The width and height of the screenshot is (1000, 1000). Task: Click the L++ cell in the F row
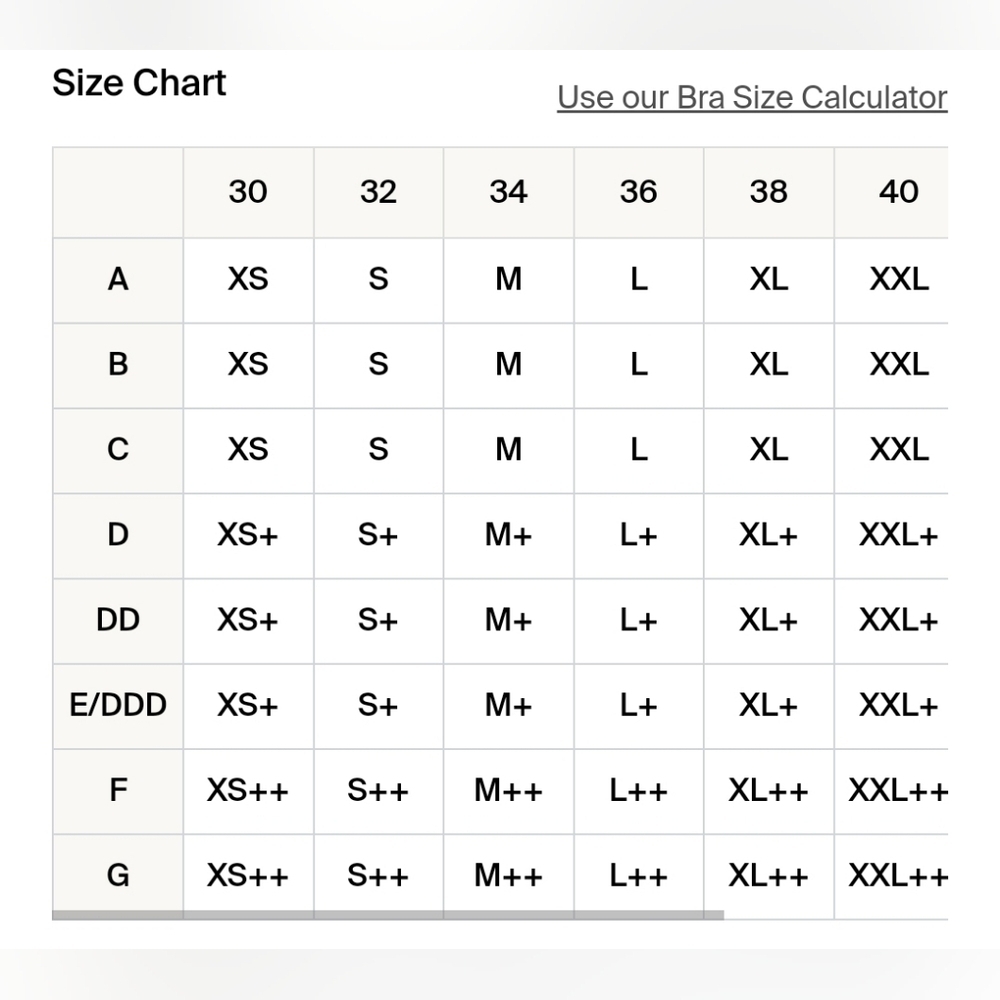pyautogui.click(x=638, y=791)
